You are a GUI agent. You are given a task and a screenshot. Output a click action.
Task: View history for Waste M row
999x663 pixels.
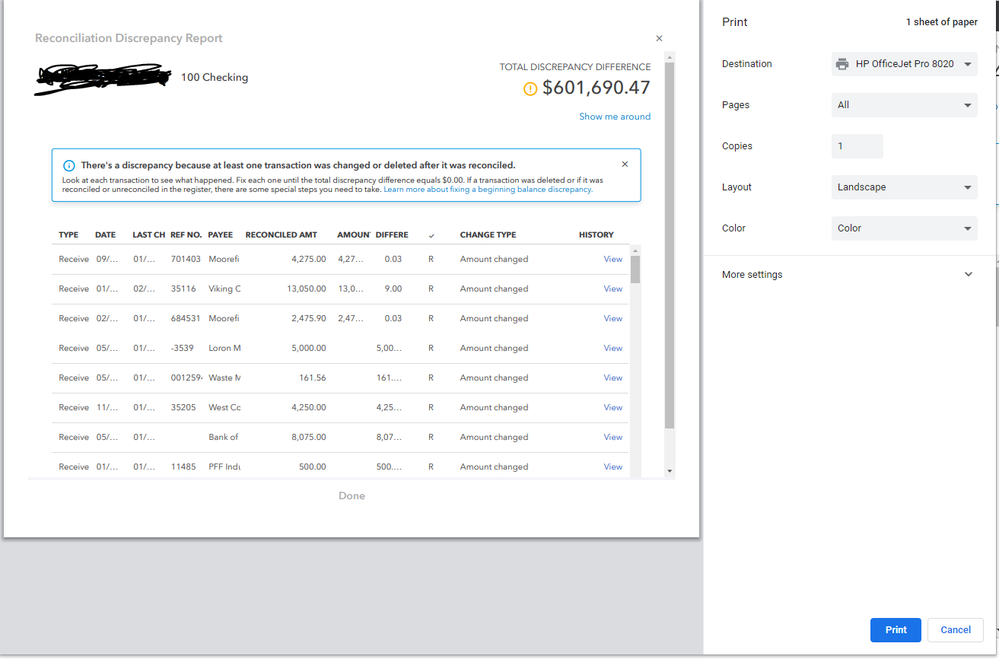click(x=613, y=378)
